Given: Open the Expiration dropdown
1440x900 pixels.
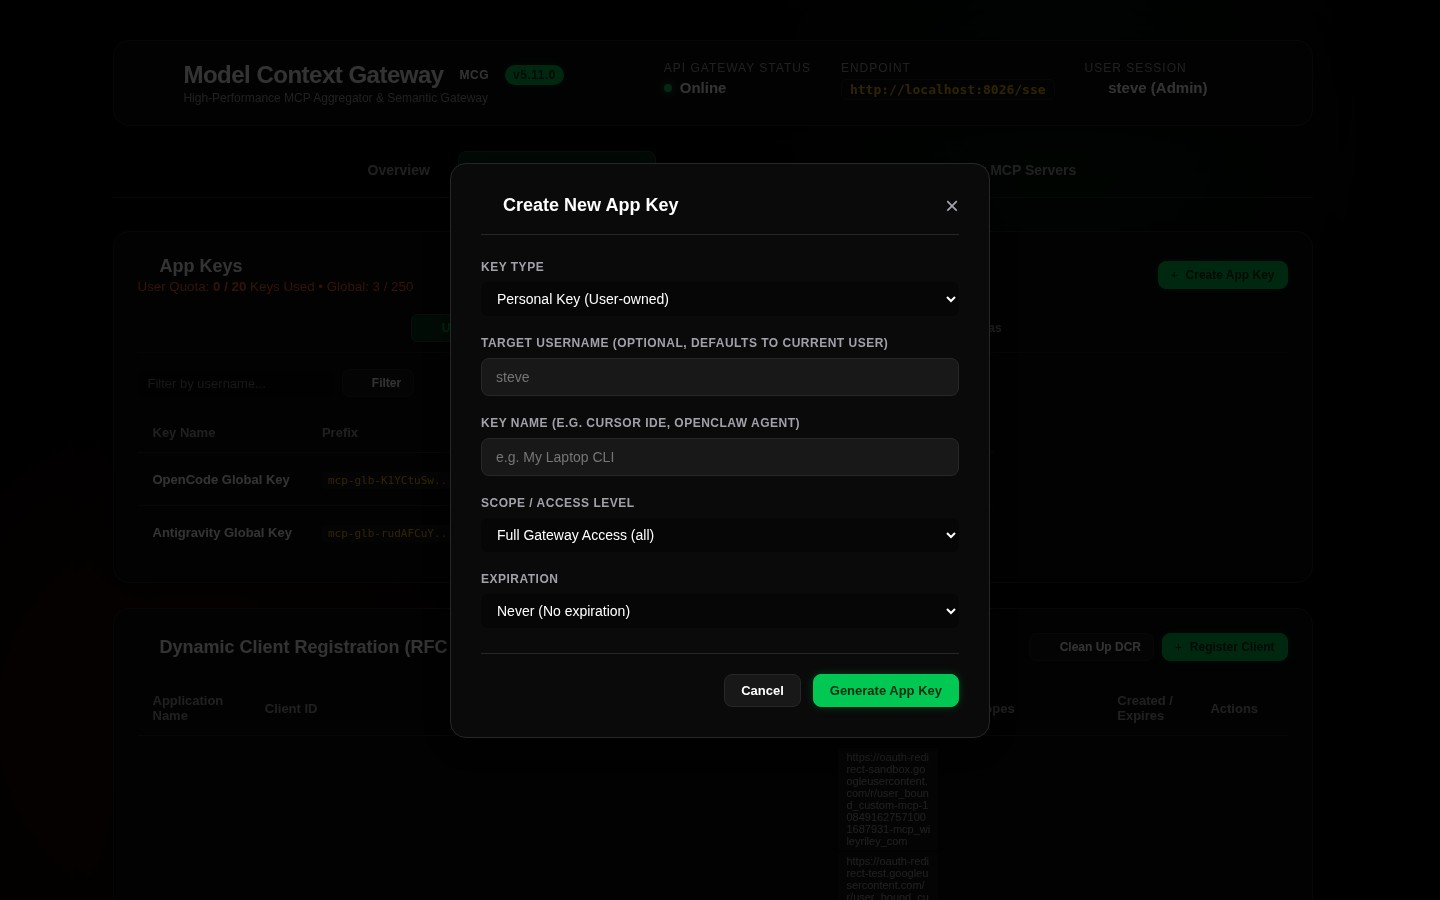Looking at the screenshot, I should pyautogui.click(x=720, y=611).
